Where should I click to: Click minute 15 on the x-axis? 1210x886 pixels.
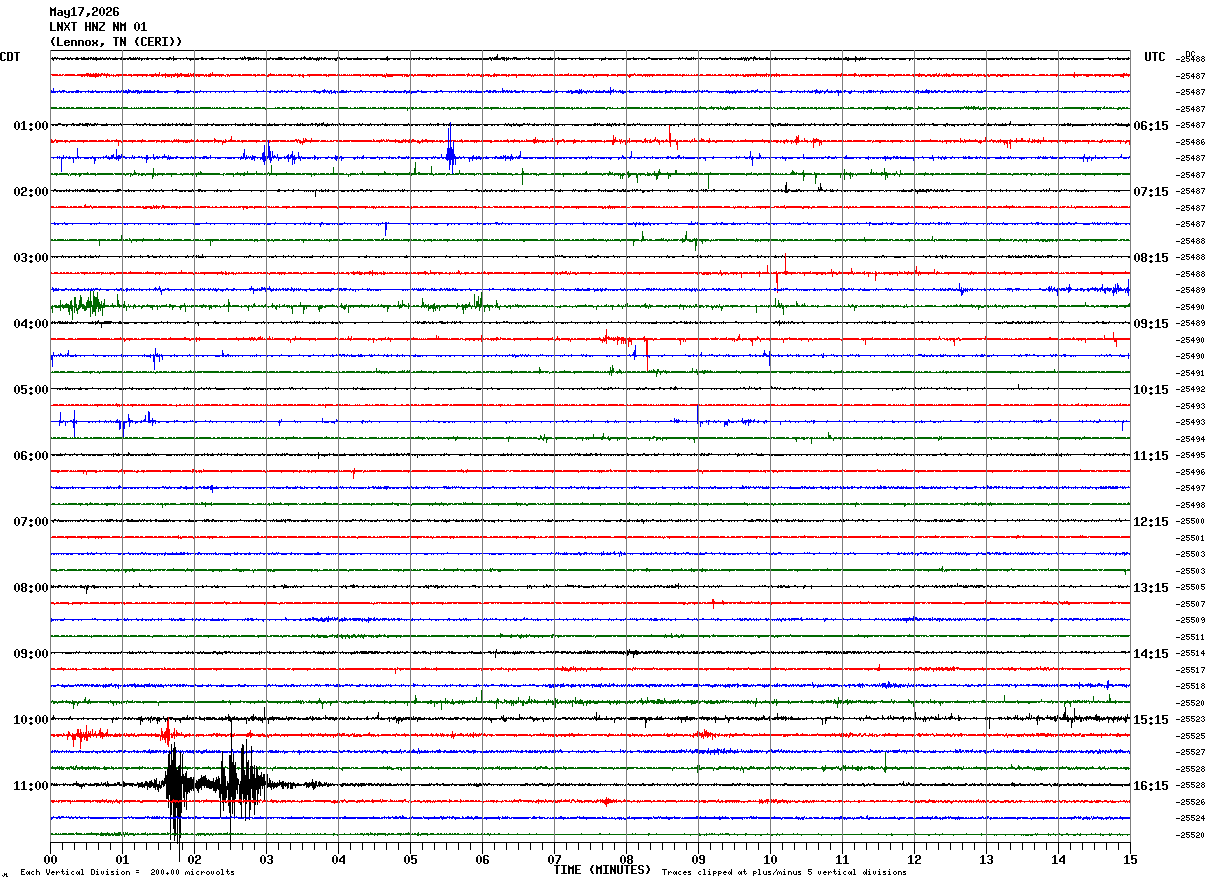(x=1130, y=858)
